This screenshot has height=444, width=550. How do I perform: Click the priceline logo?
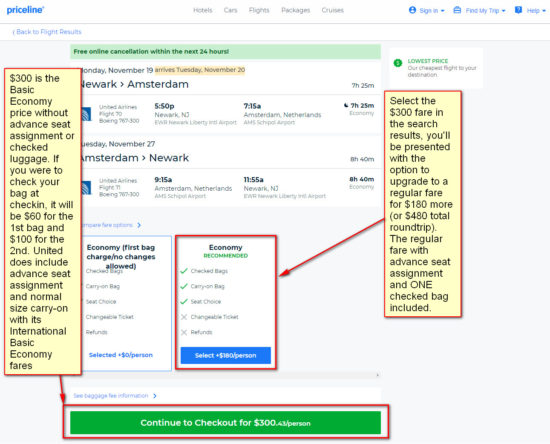click(25, 10)
